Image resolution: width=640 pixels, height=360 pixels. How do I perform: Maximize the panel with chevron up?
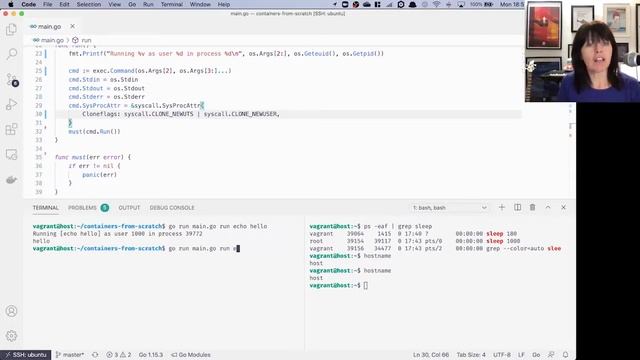tap(548, 207)
